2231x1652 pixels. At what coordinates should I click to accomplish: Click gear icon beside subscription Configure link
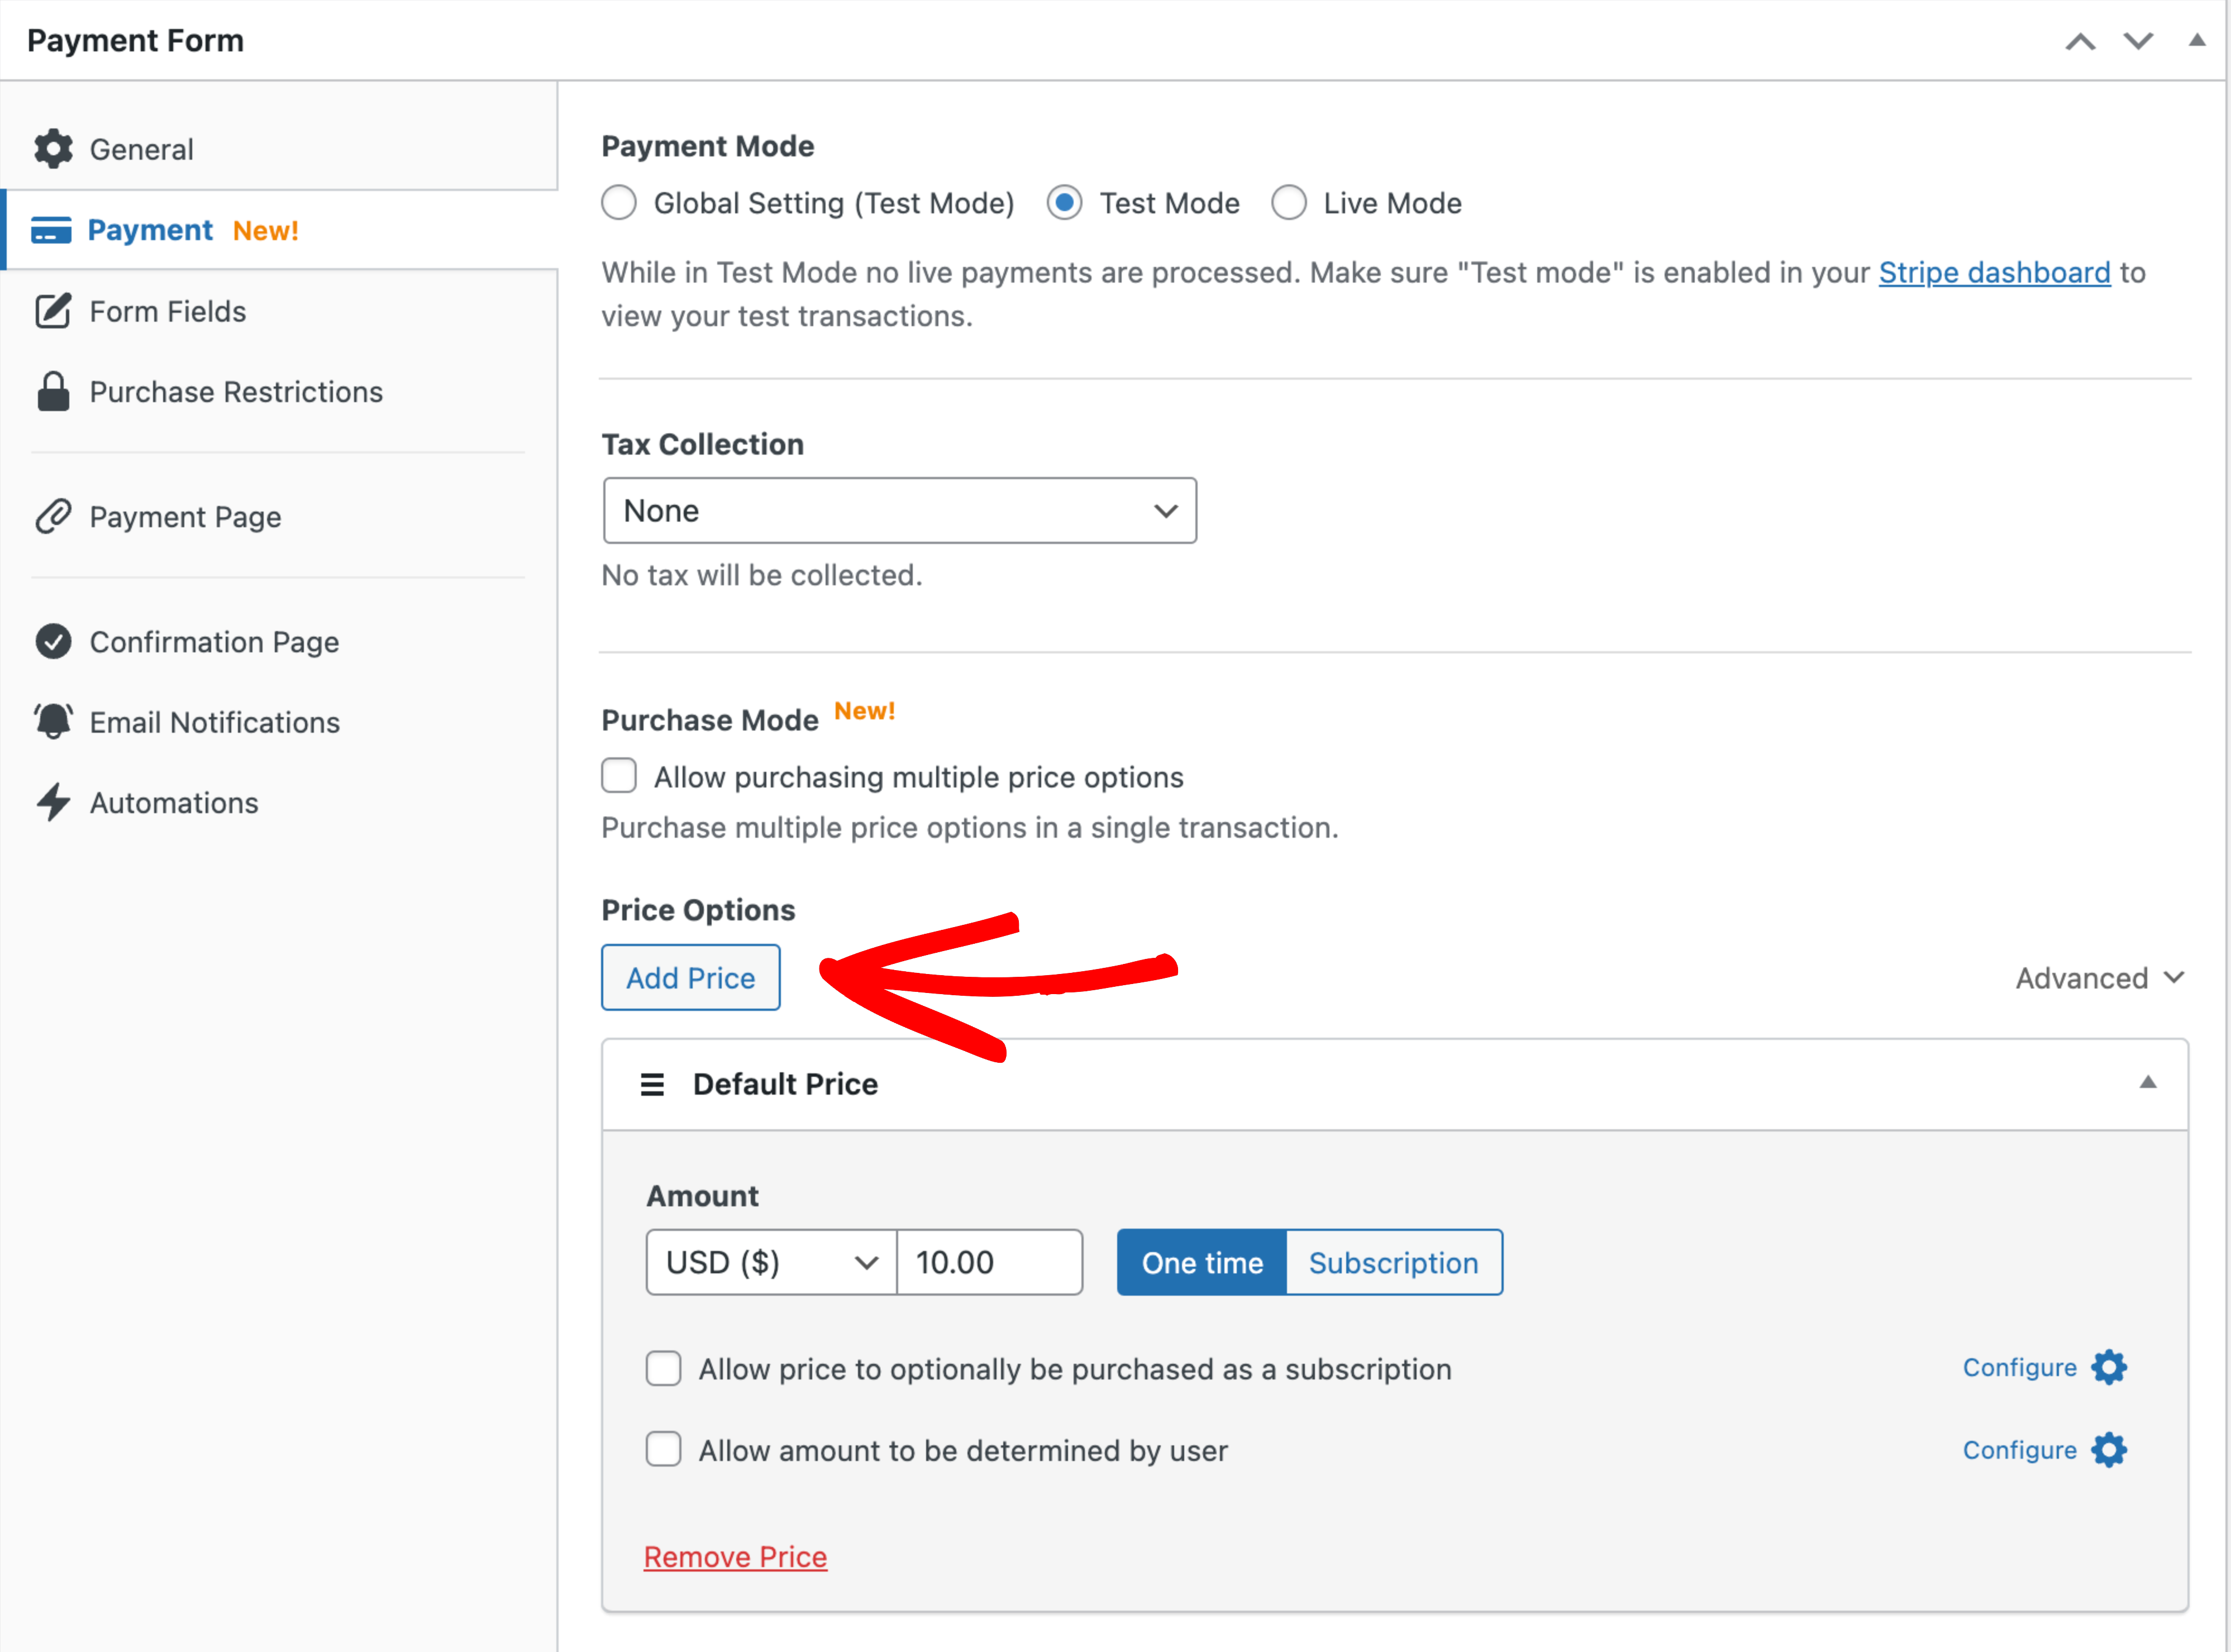pos(2109,1367)
